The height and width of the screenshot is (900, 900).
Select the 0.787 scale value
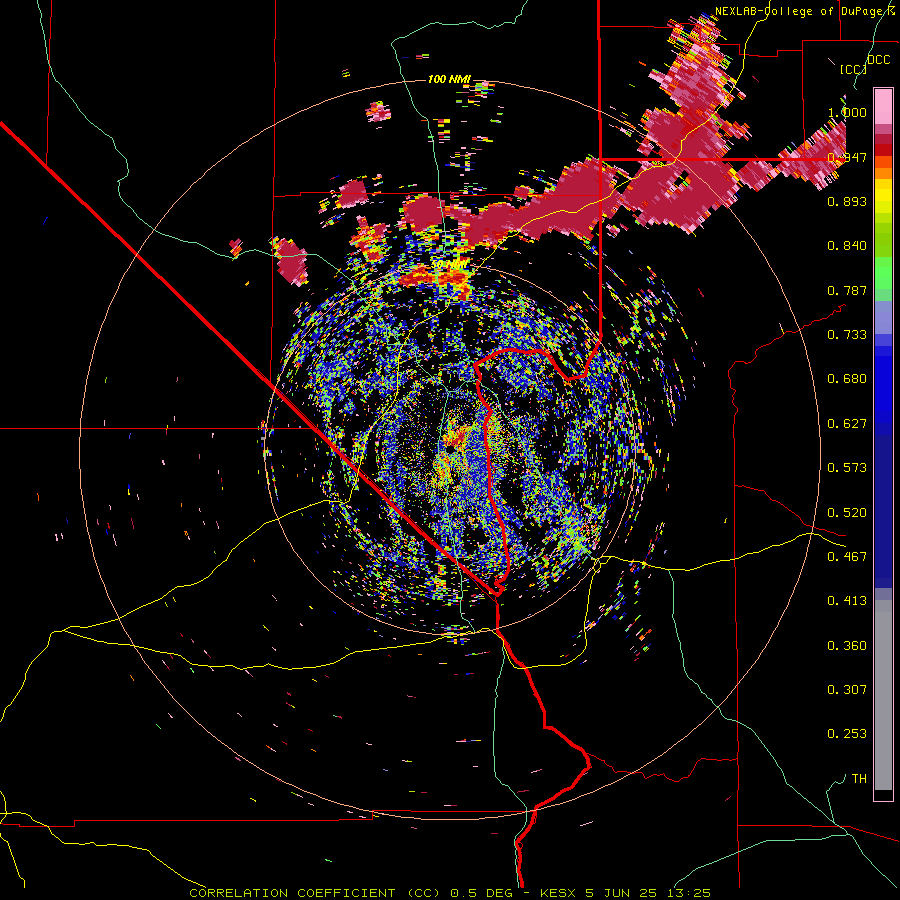click(x=847, y=290)
